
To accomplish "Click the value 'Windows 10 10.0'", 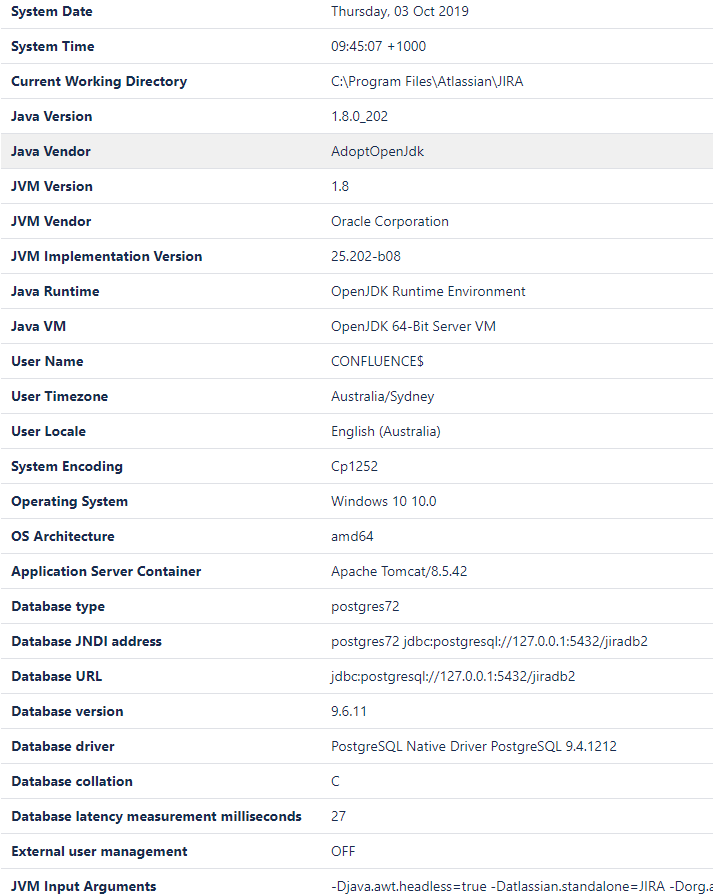I will 383,501.
